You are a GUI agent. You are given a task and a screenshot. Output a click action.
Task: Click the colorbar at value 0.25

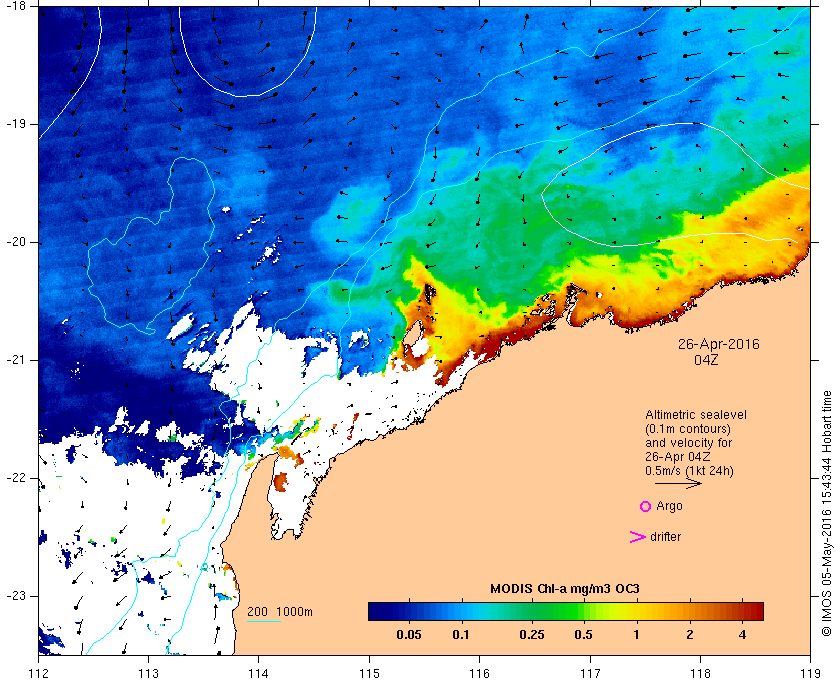tap(532, 611)
